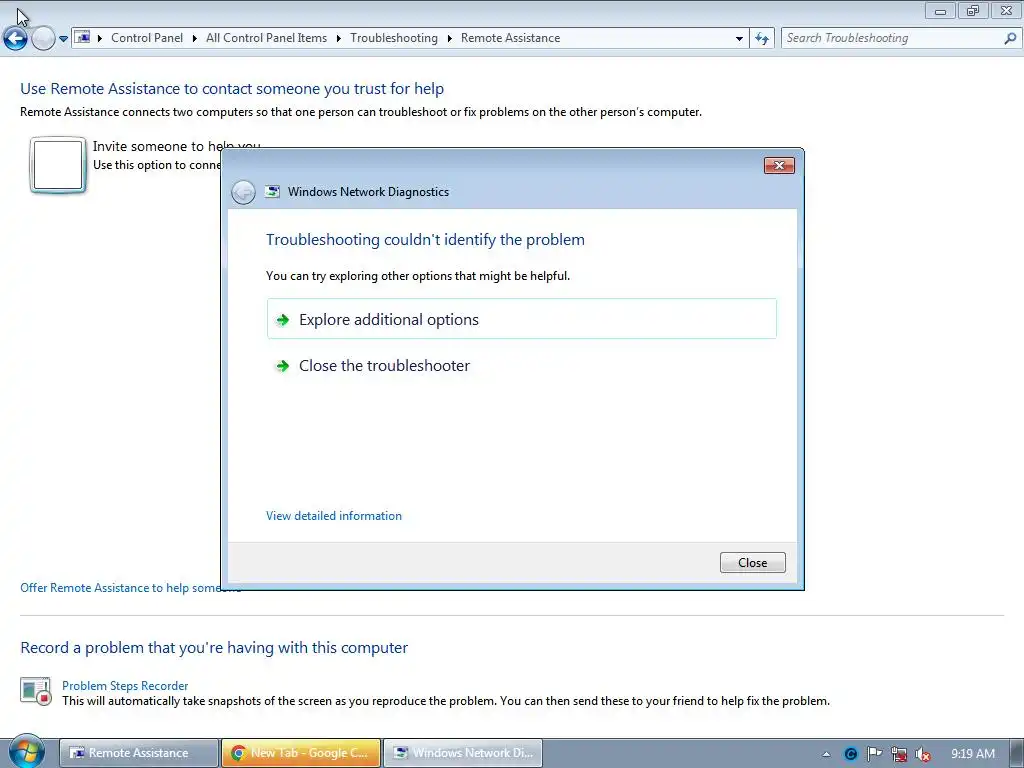Click the muted volume tray icon

(923, 754)
